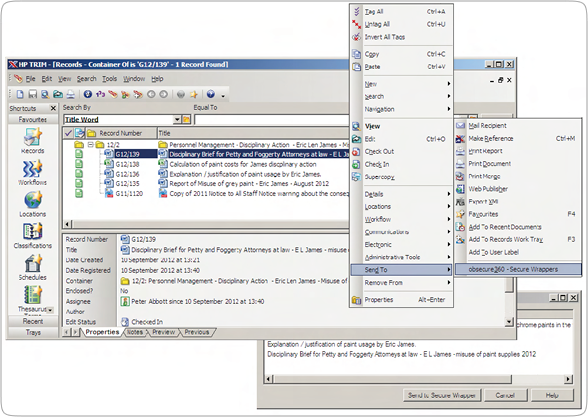Click the Help button in dialog

tap(552, 395)
